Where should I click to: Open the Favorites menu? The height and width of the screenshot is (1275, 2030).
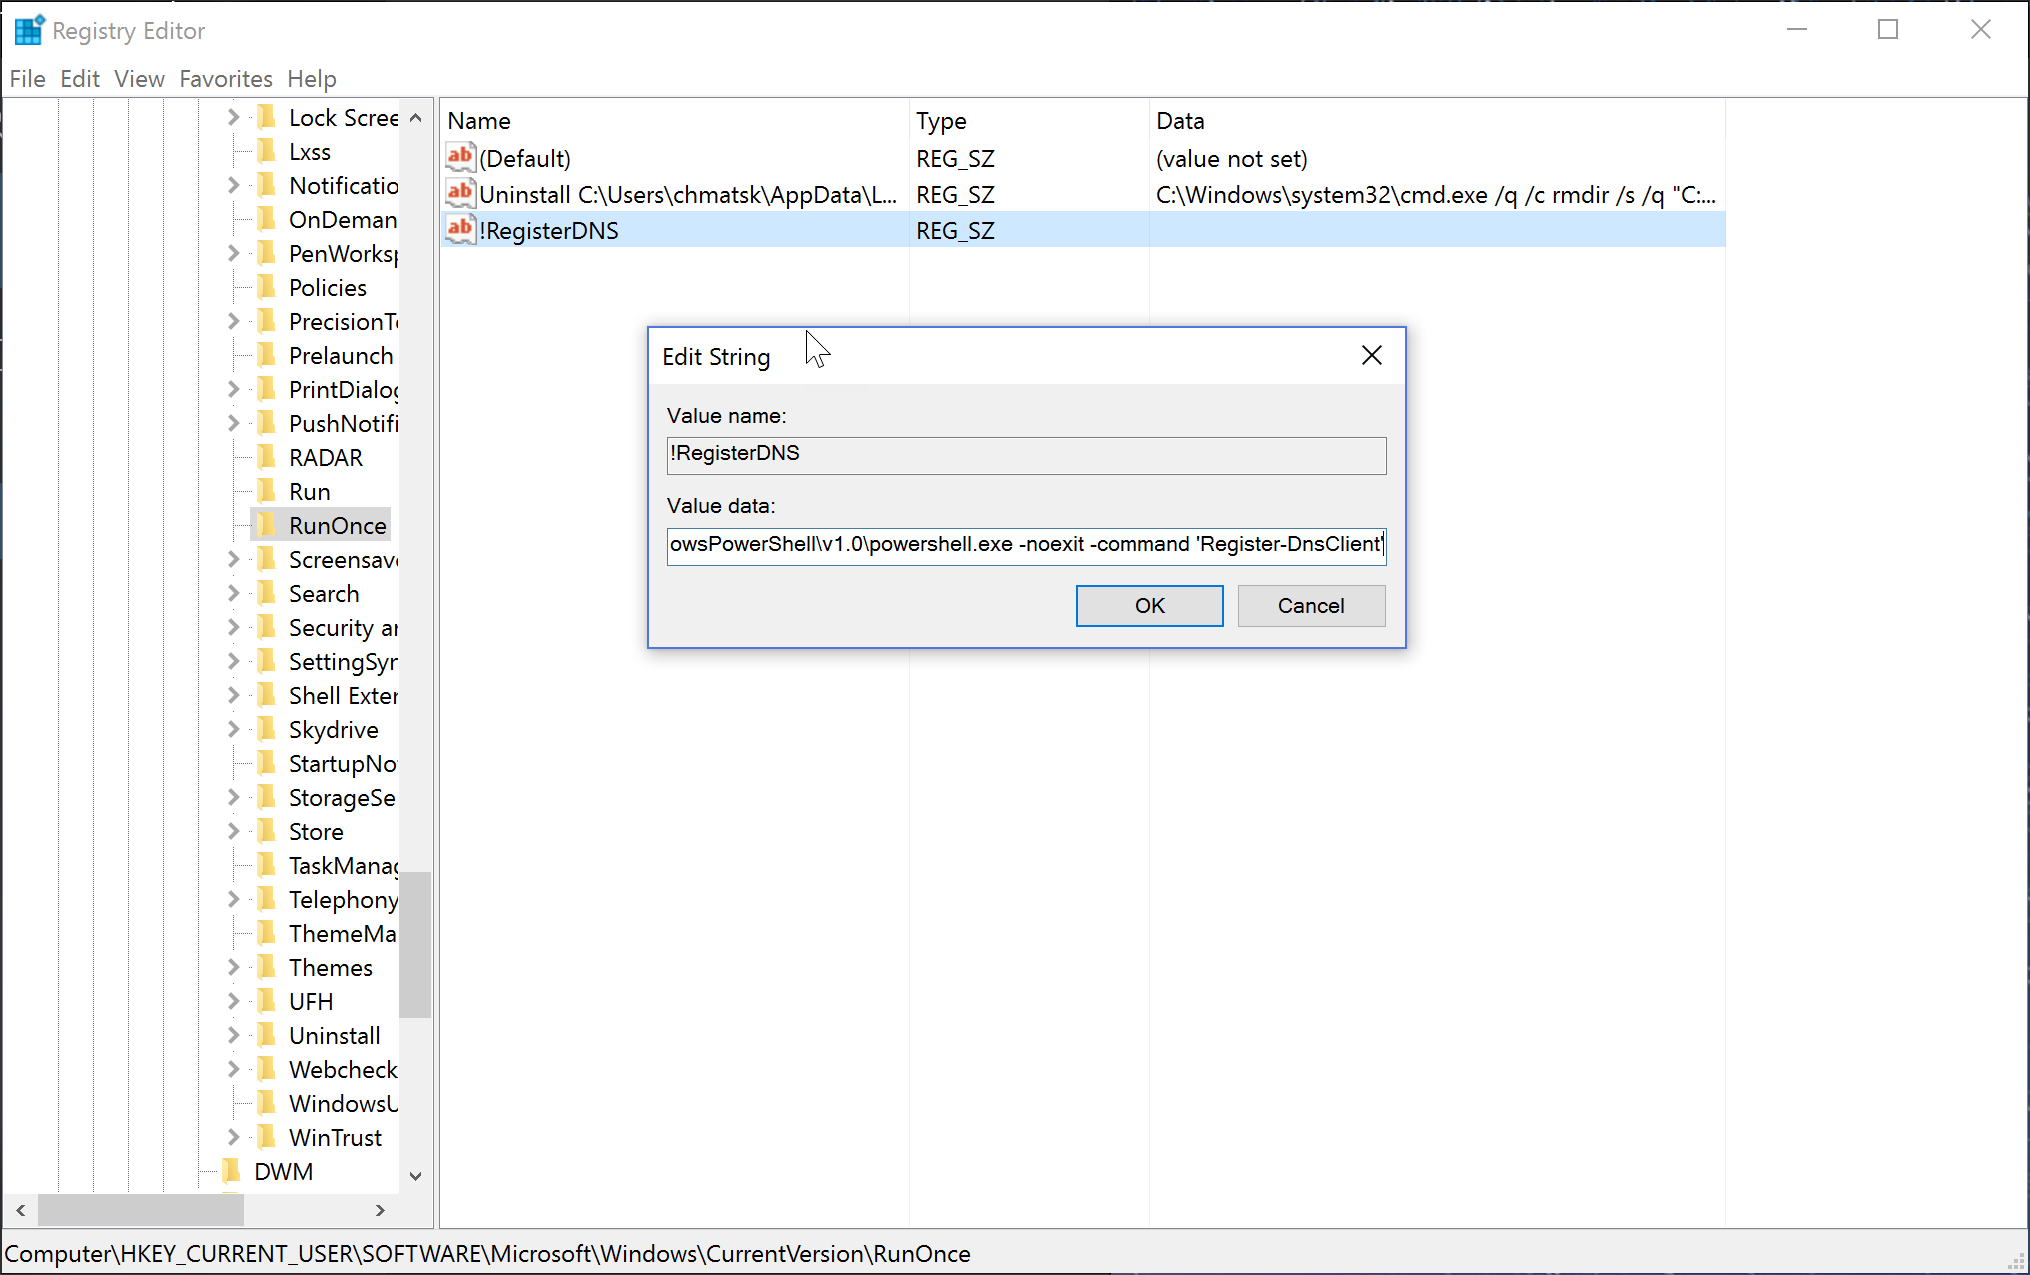point(226,79)
